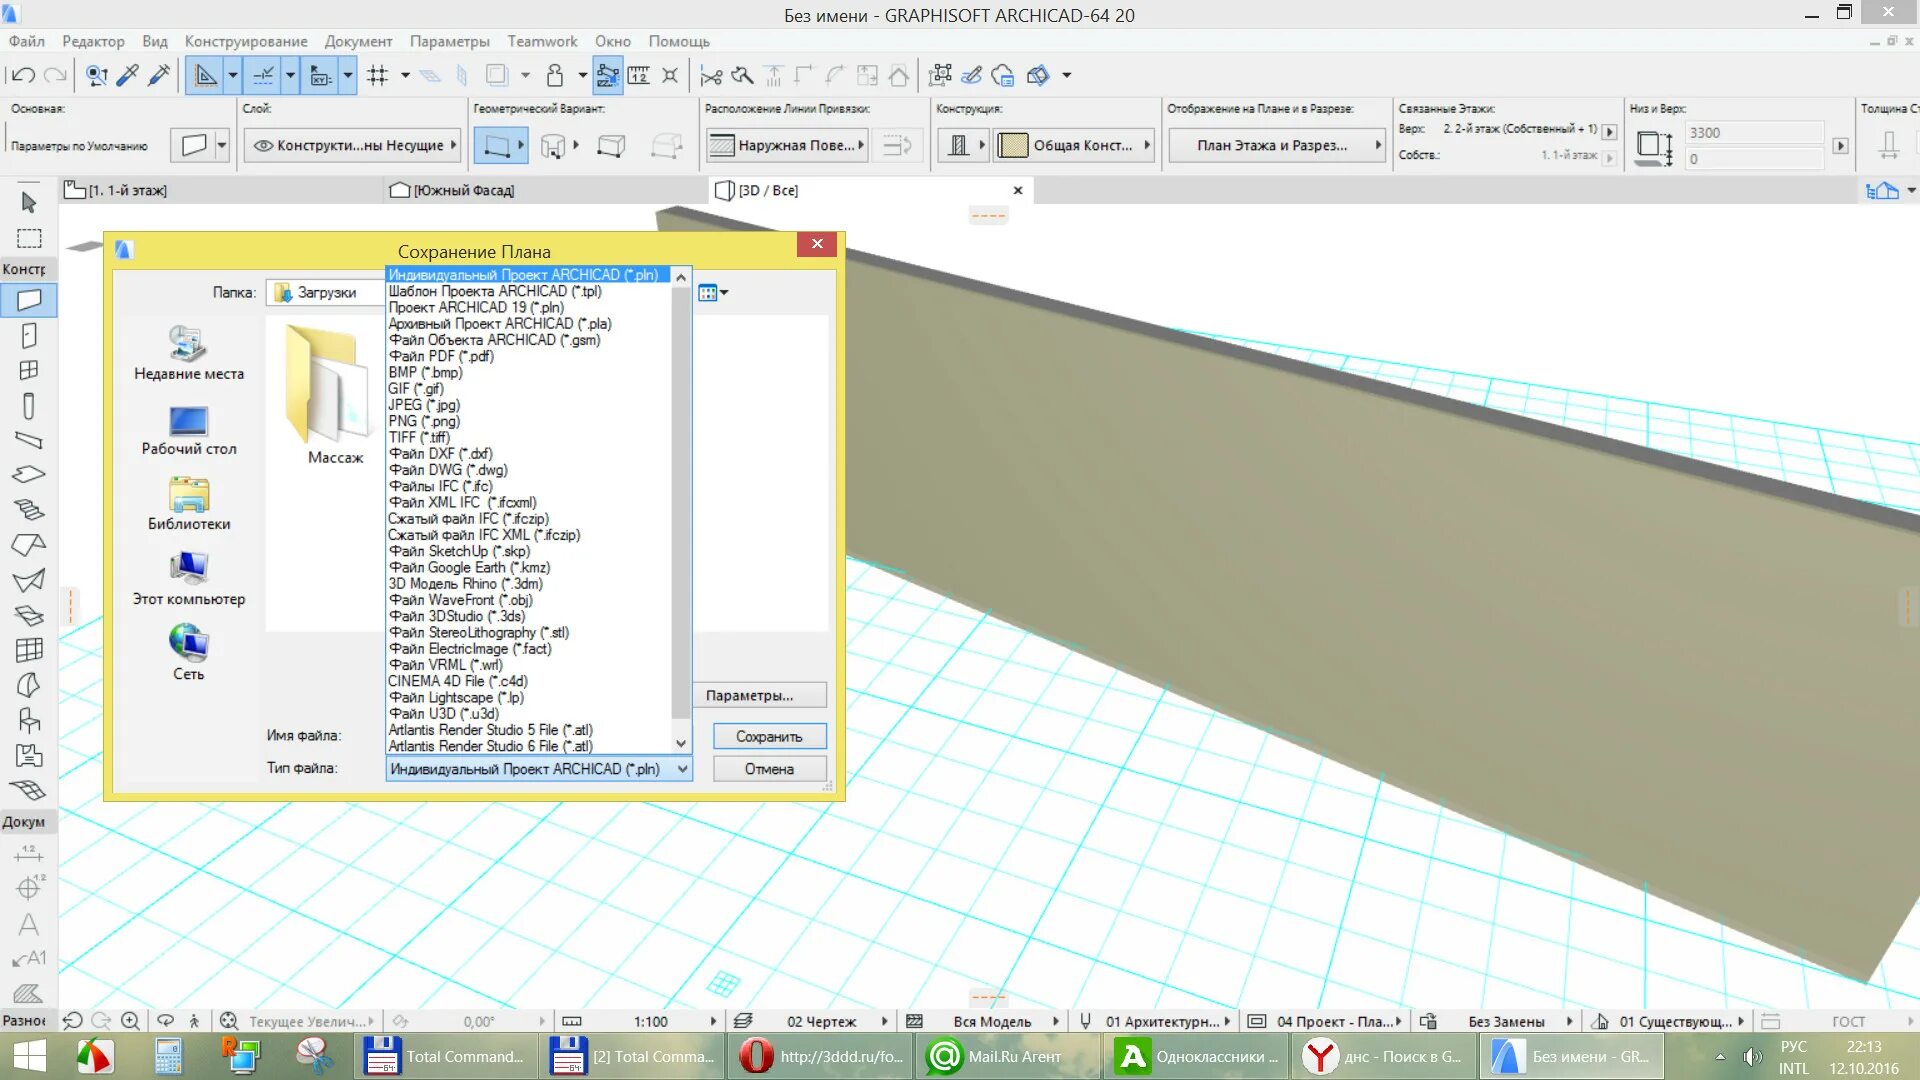Click the Отмена button
This screenshot has height=1080, width=1920.
[769, 769]
